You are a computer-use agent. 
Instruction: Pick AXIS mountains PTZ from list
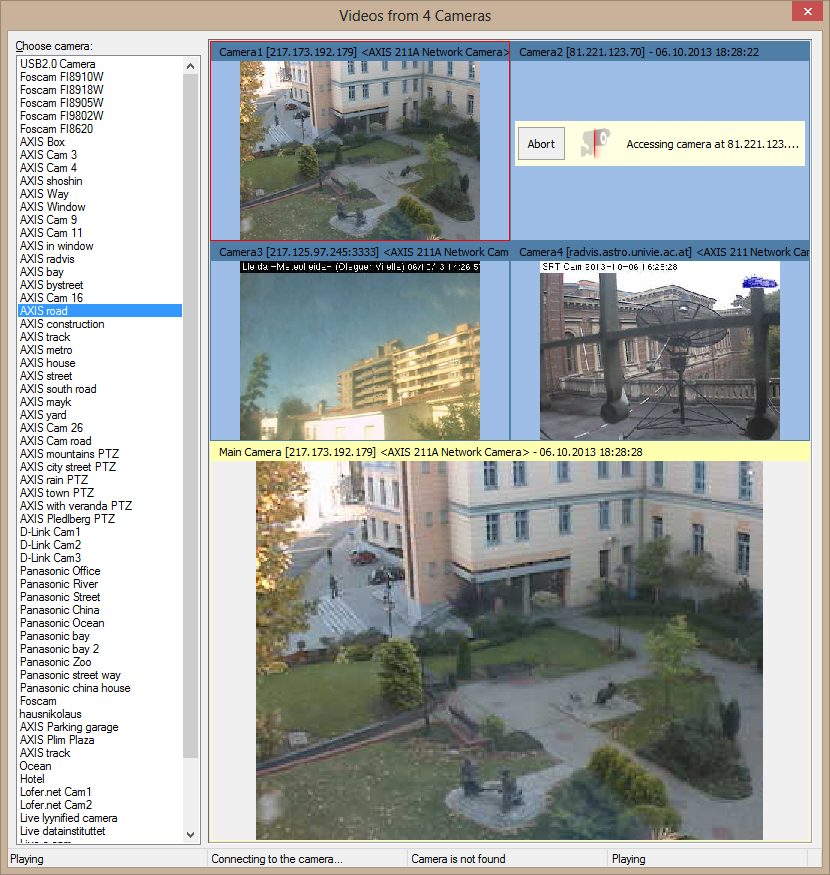coord(67,454)
